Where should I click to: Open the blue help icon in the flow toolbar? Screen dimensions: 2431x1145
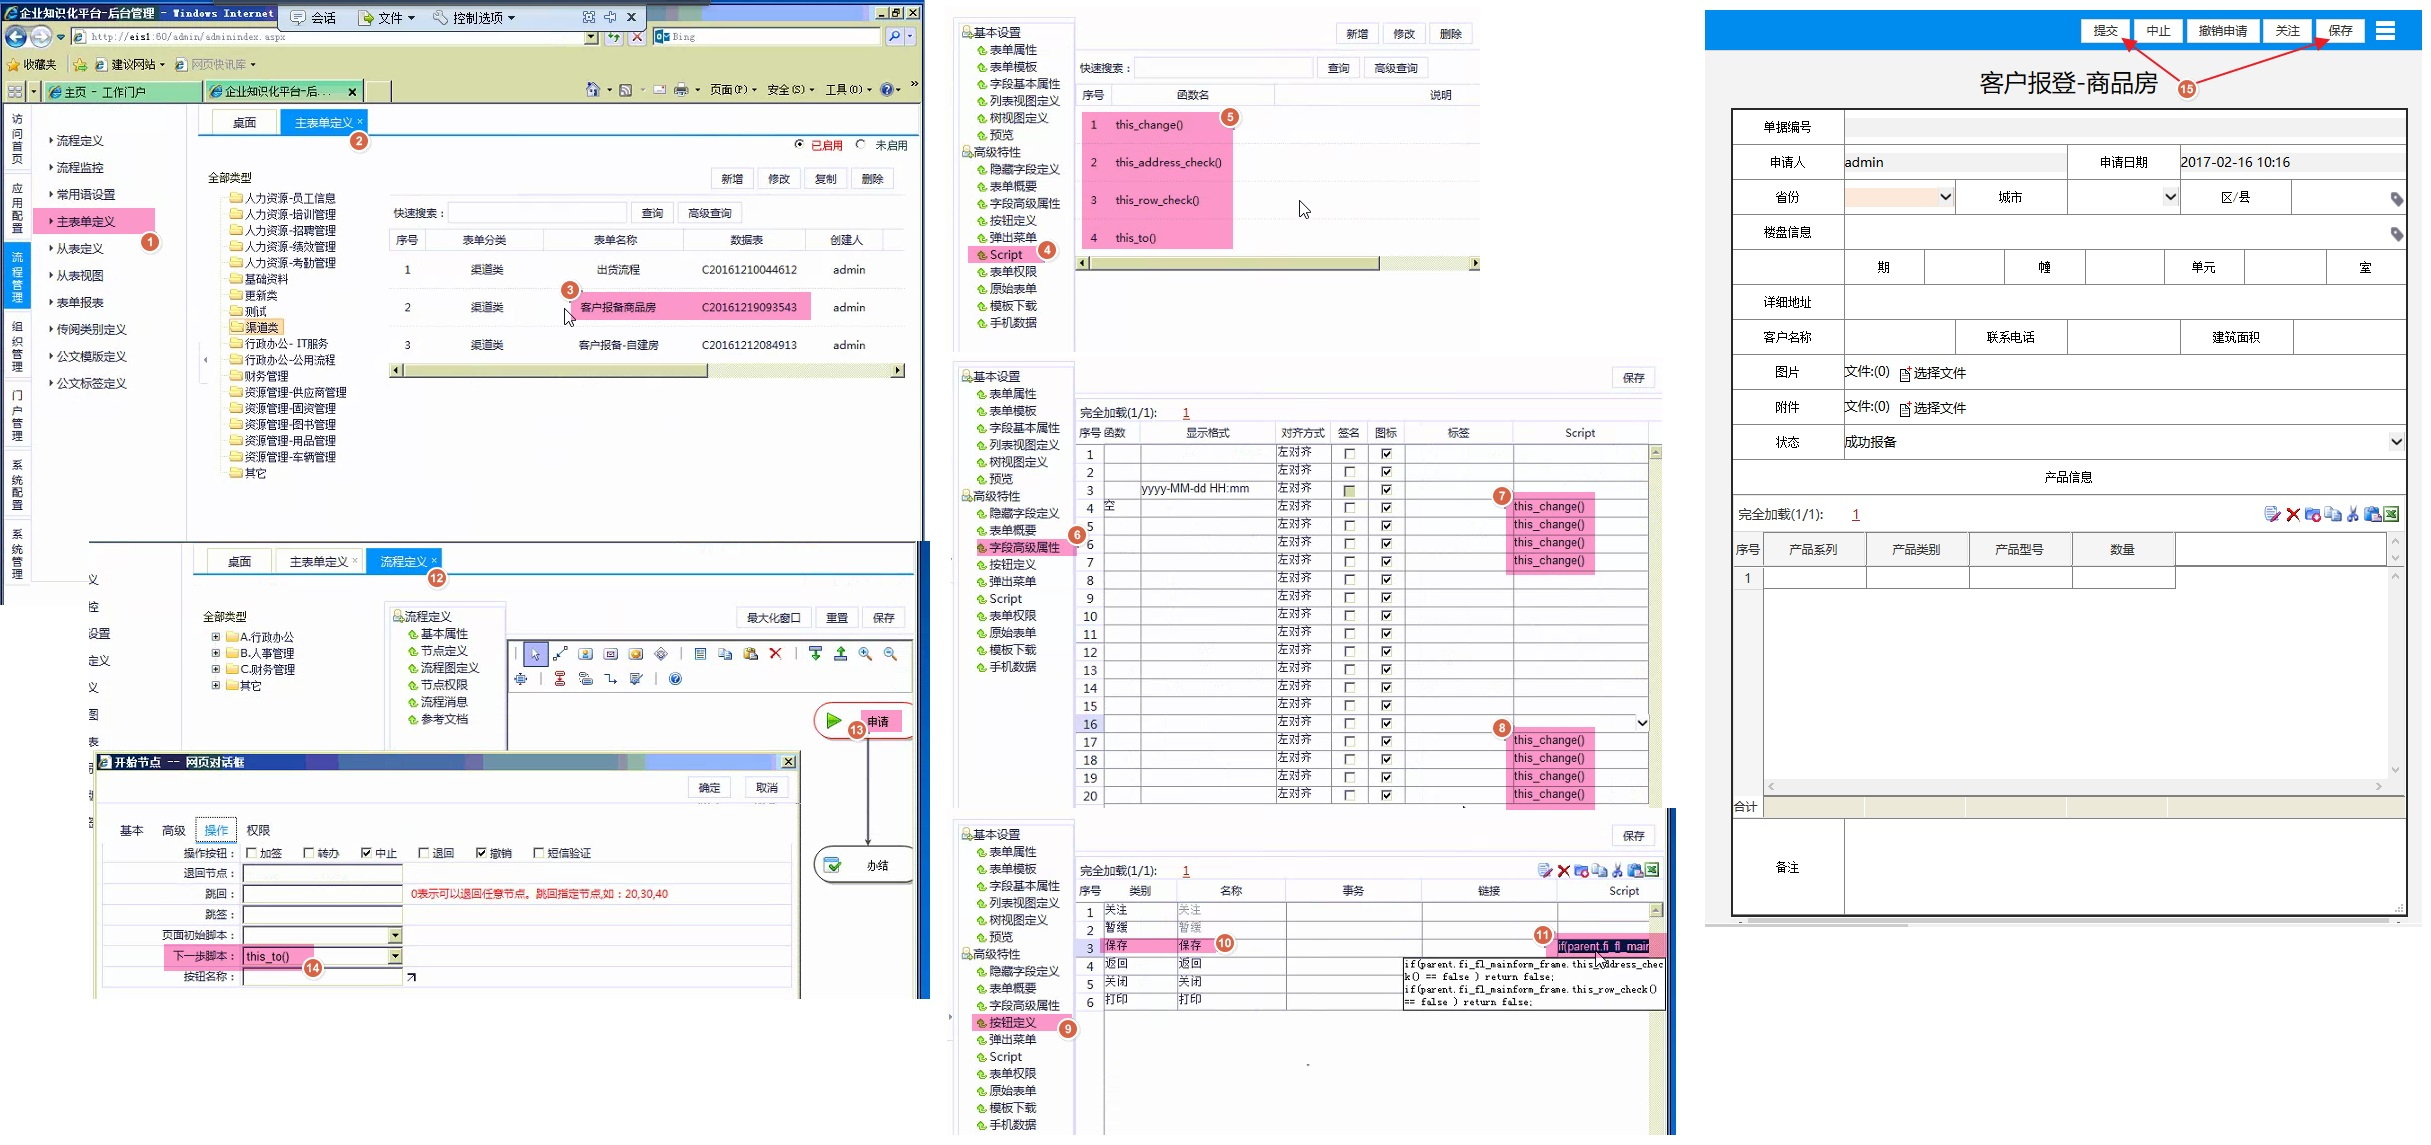coord(675,679)
